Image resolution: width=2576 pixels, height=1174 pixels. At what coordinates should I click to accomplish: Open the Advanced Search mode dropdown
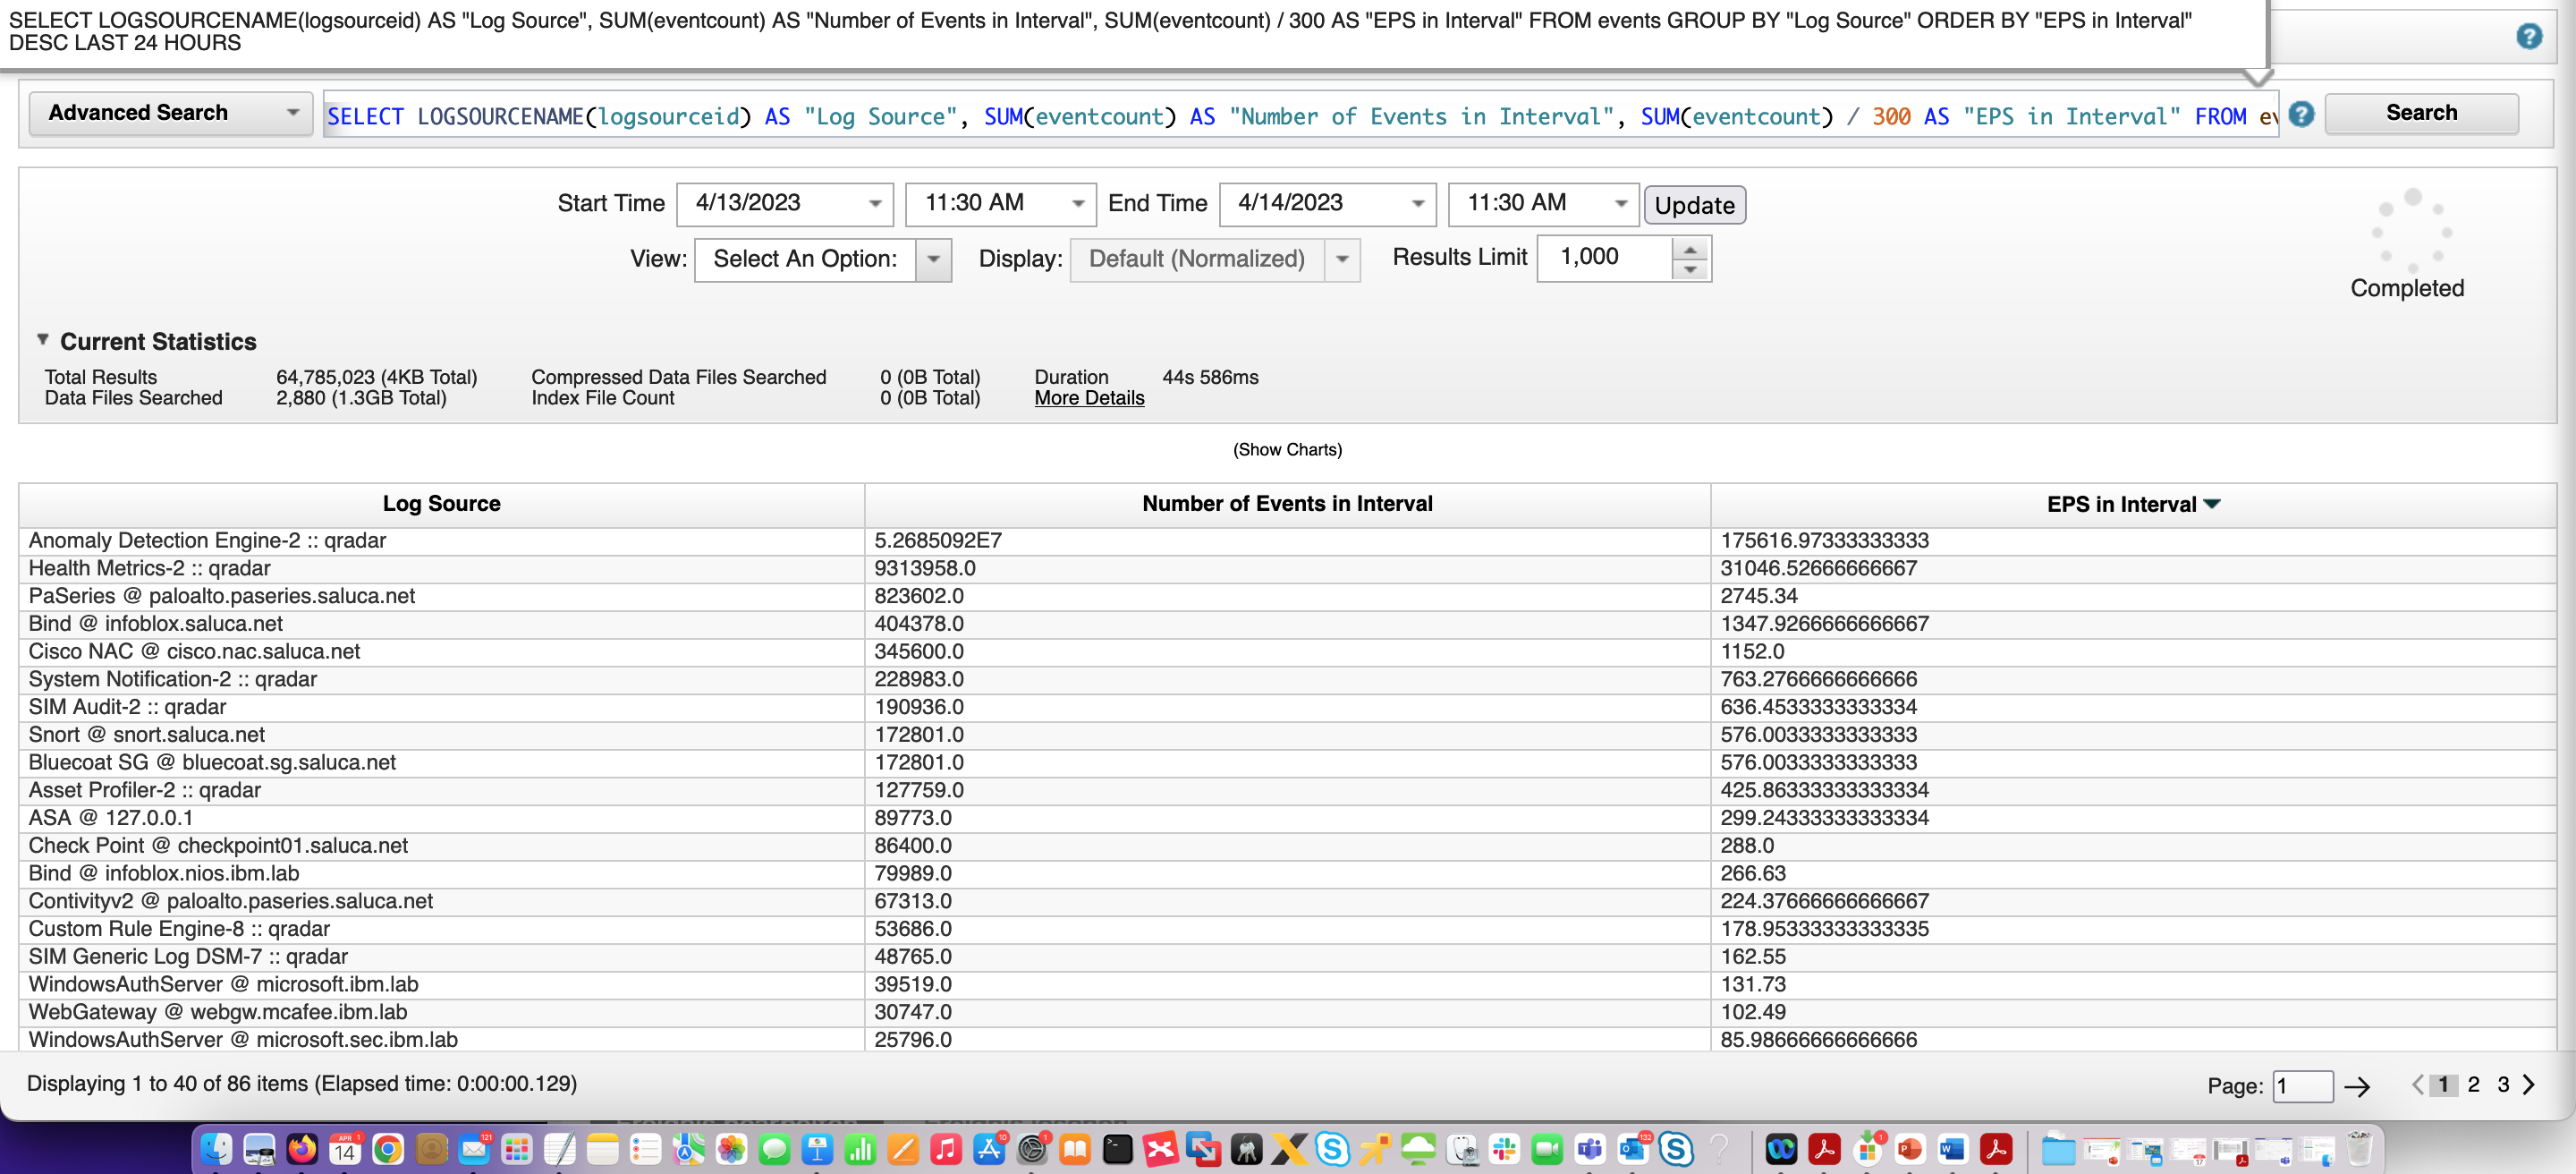(x=171, y=113)
